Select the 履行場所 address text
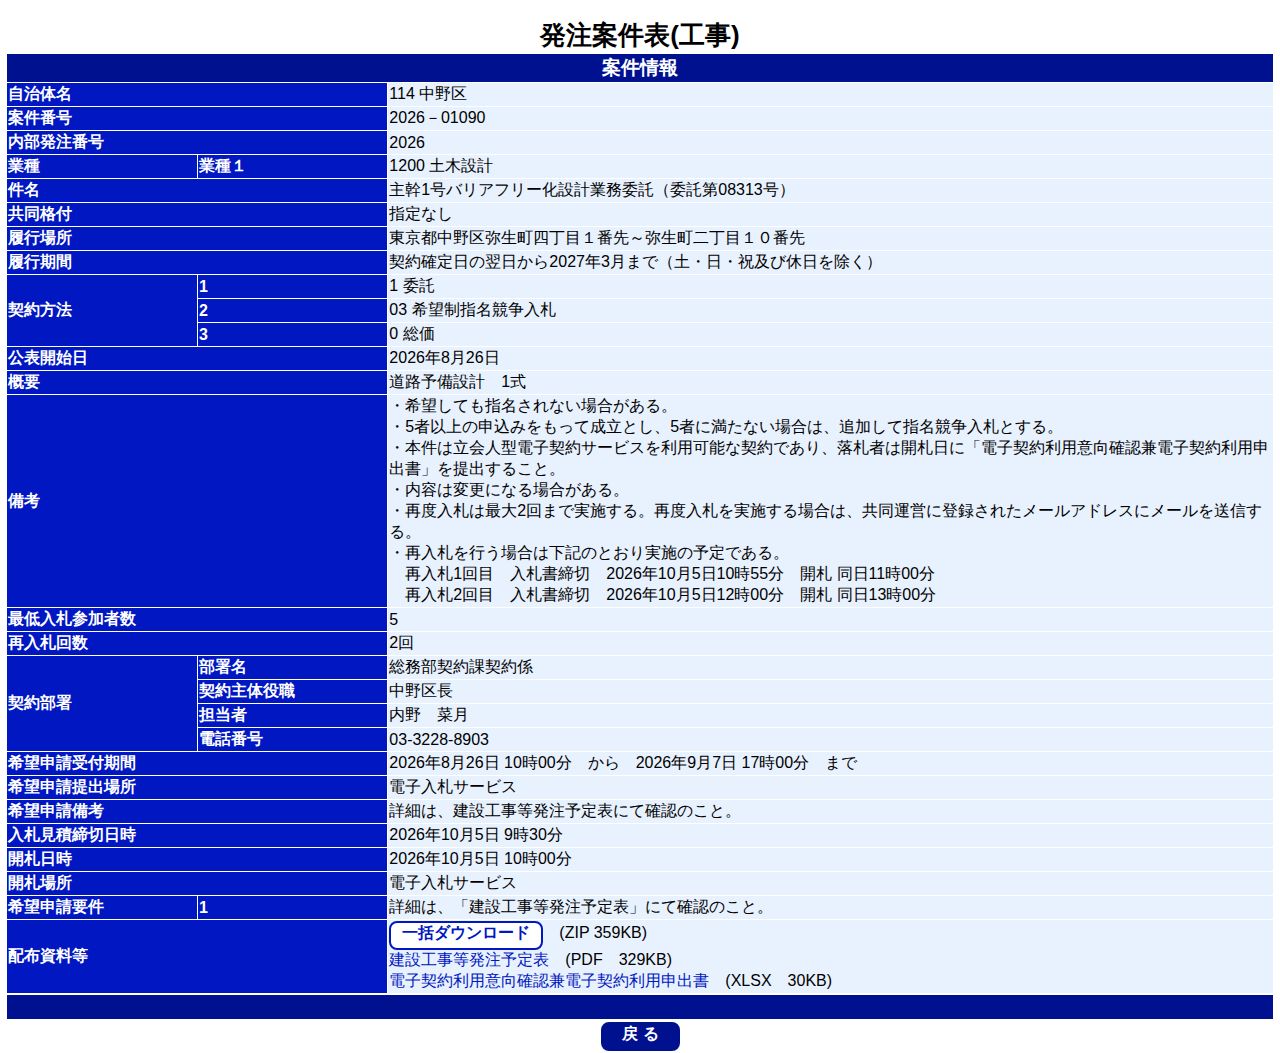Screen dimensions: 1280x1053 click(597, 237)
